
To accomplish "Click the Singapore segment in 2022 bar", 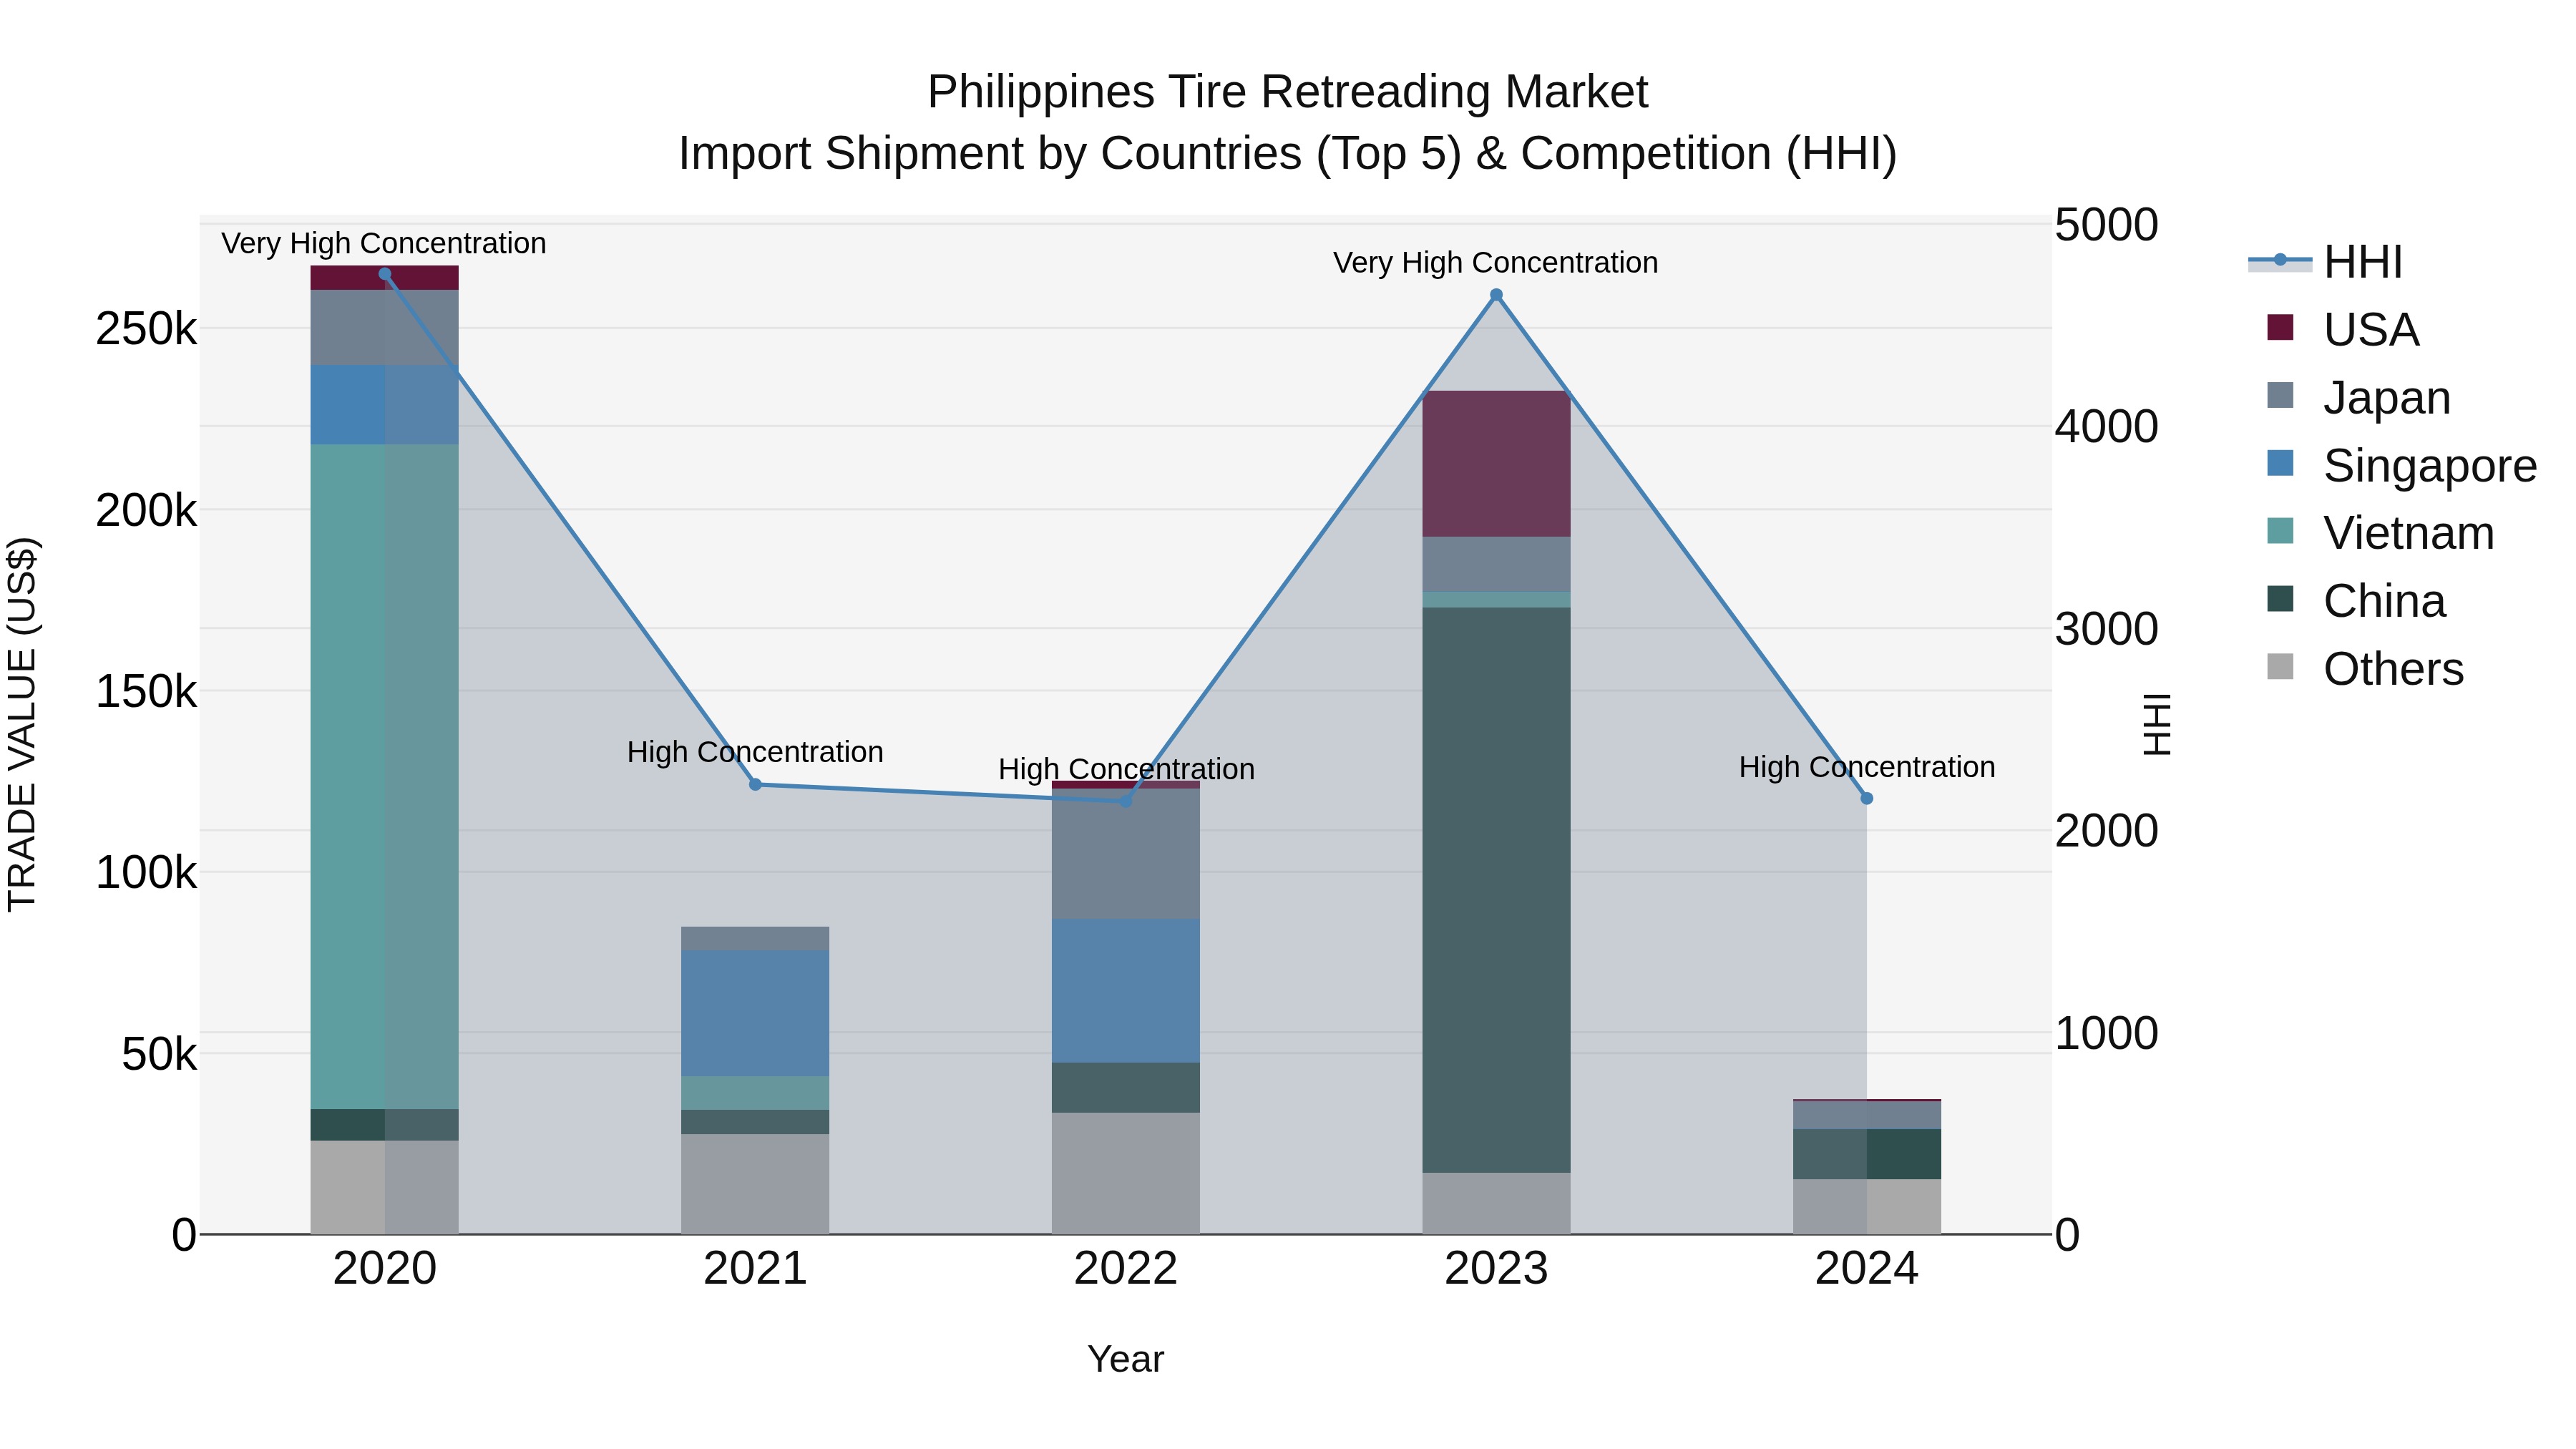I will pos(1126,991).
